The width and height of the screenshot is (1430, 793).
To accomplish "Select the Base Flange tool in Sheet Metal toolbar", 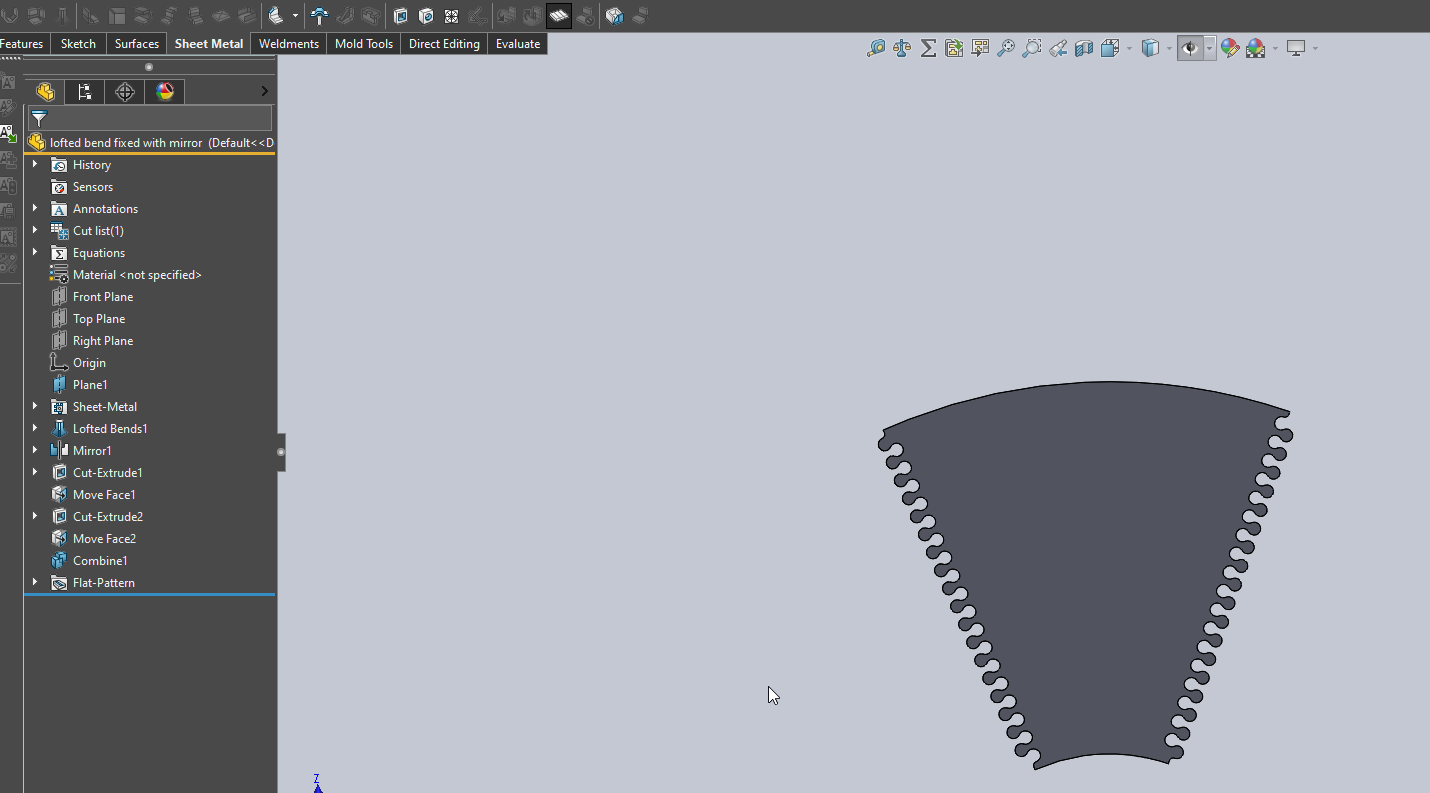I will pyautogui.click(x=10, y=16).
